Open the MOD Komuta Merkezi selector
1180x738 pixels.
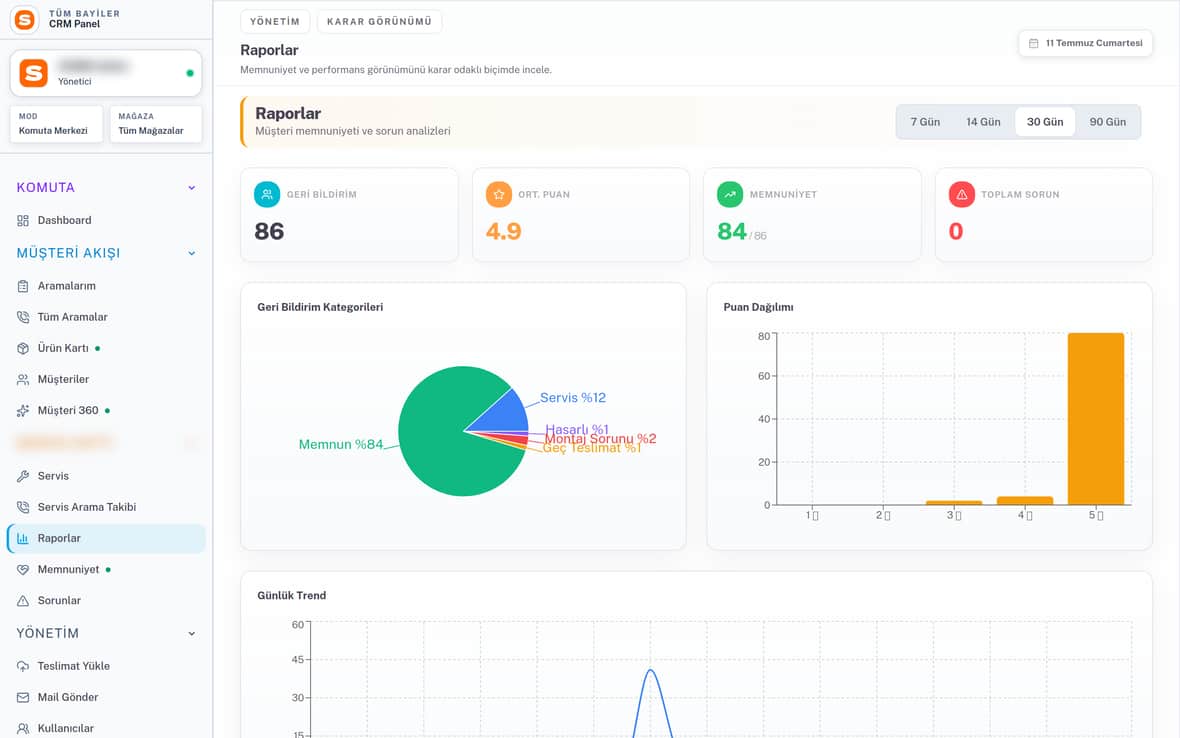pyautogui.click(x=56, y=124)
